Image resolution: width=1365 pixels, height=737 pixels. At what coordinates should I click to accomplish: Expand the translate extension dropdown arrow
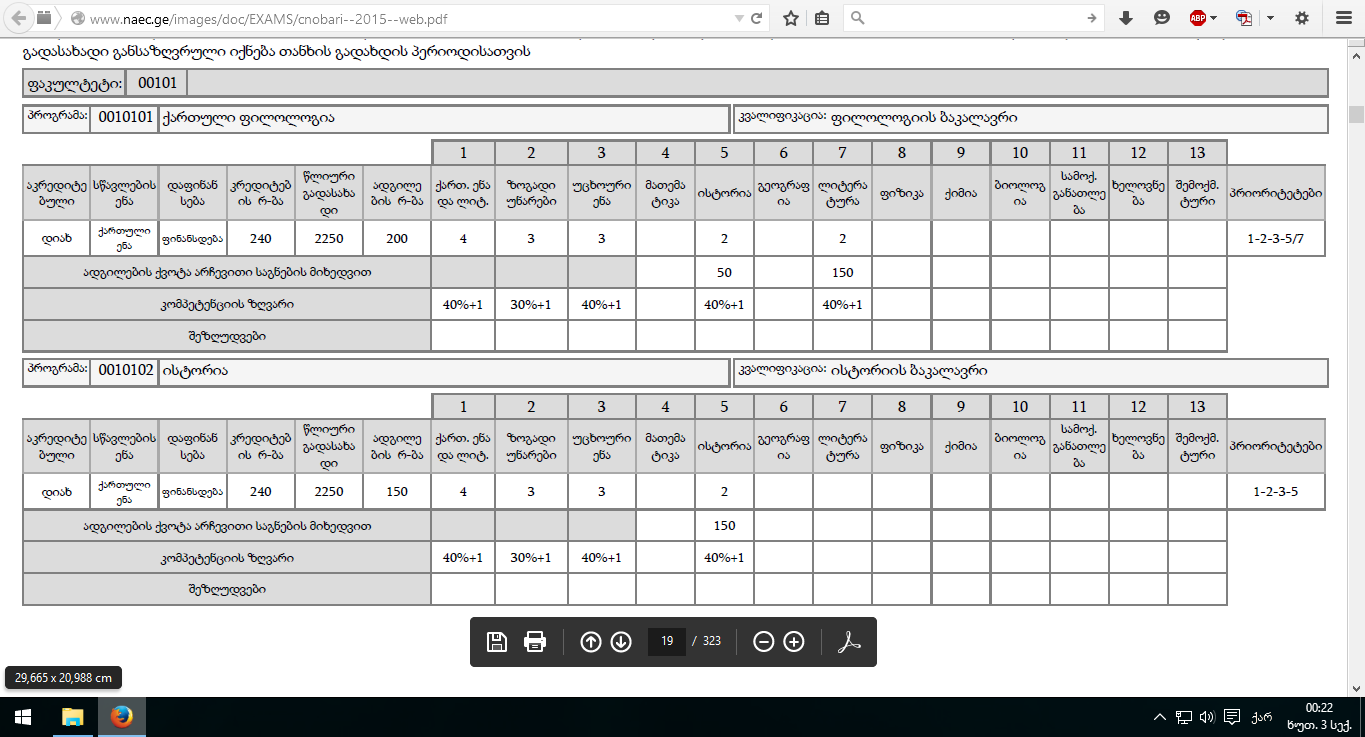[x=1271, y=18]
